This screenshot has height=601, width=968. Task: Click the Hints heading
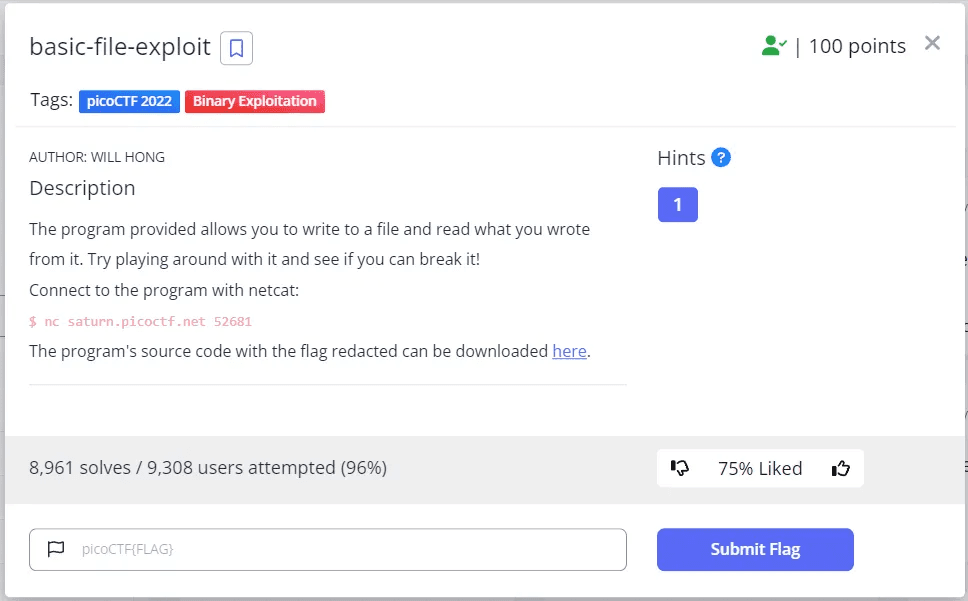click(x=681, y=158)
